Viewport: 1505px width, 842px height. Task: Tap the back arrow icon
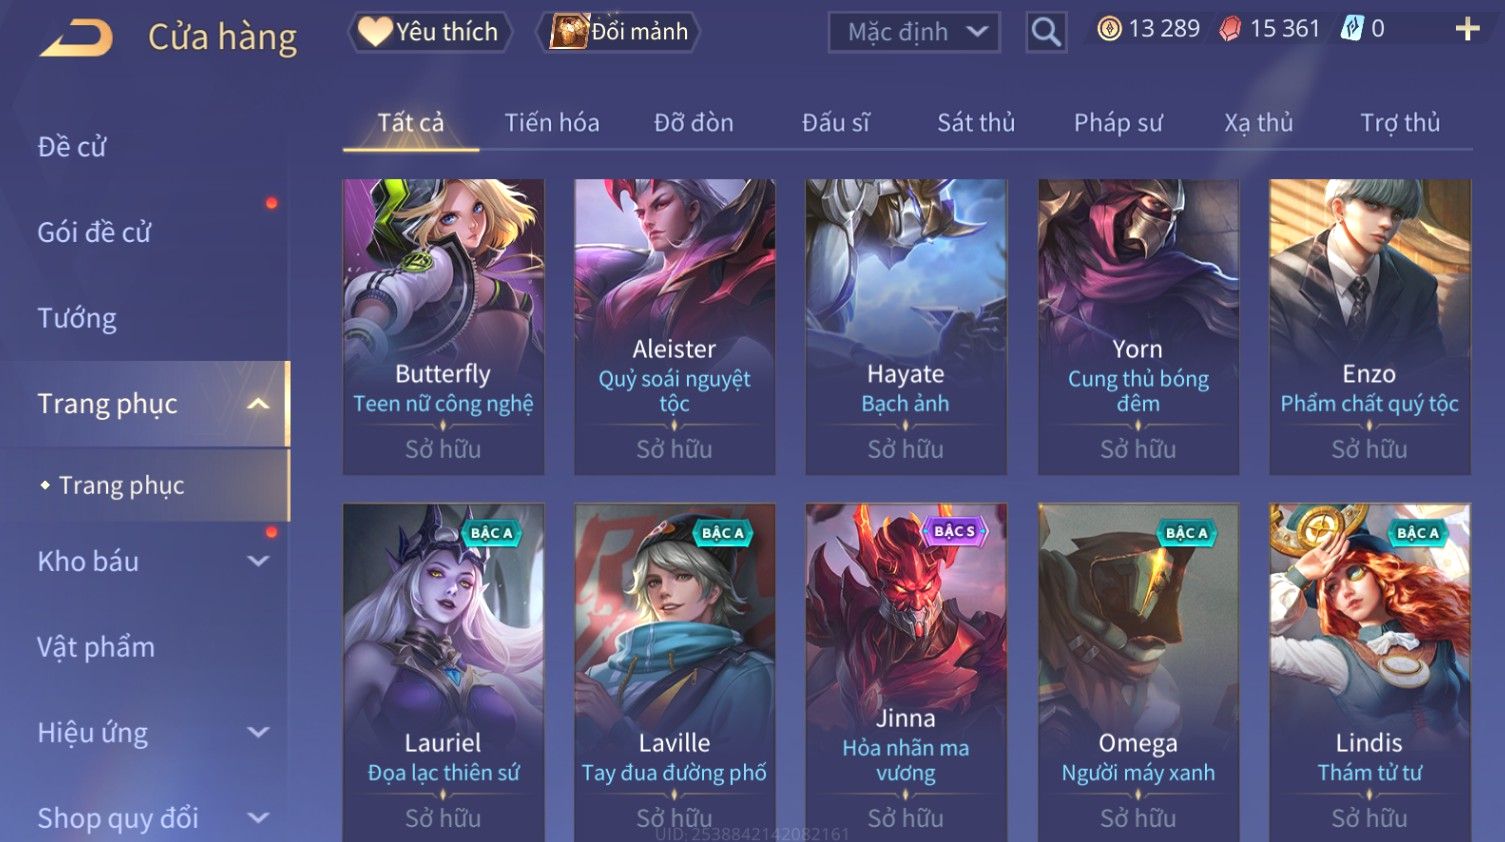76,37
